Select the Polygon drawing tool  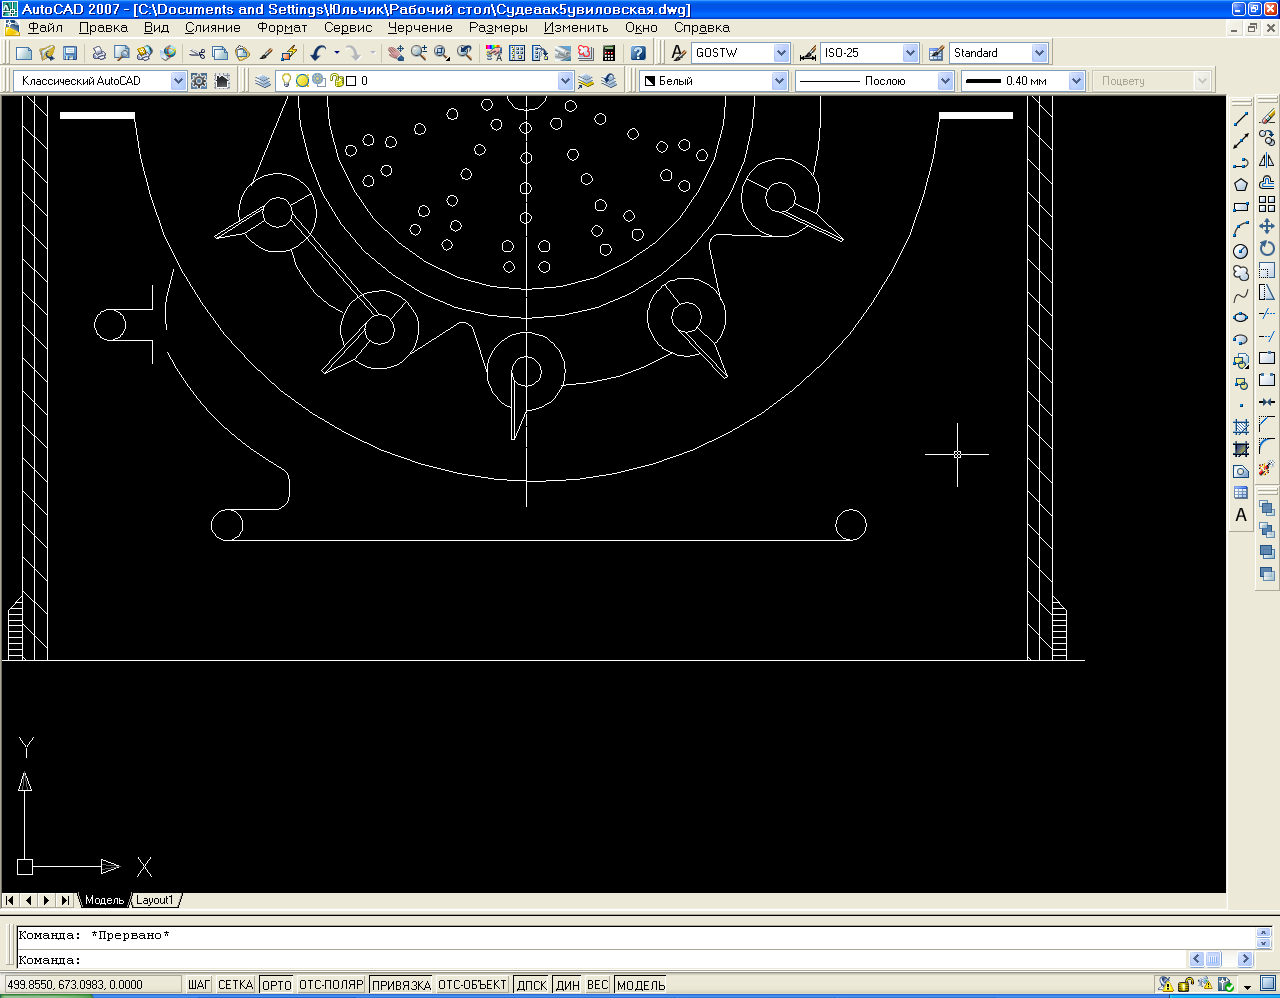(x=1241, y=185)
